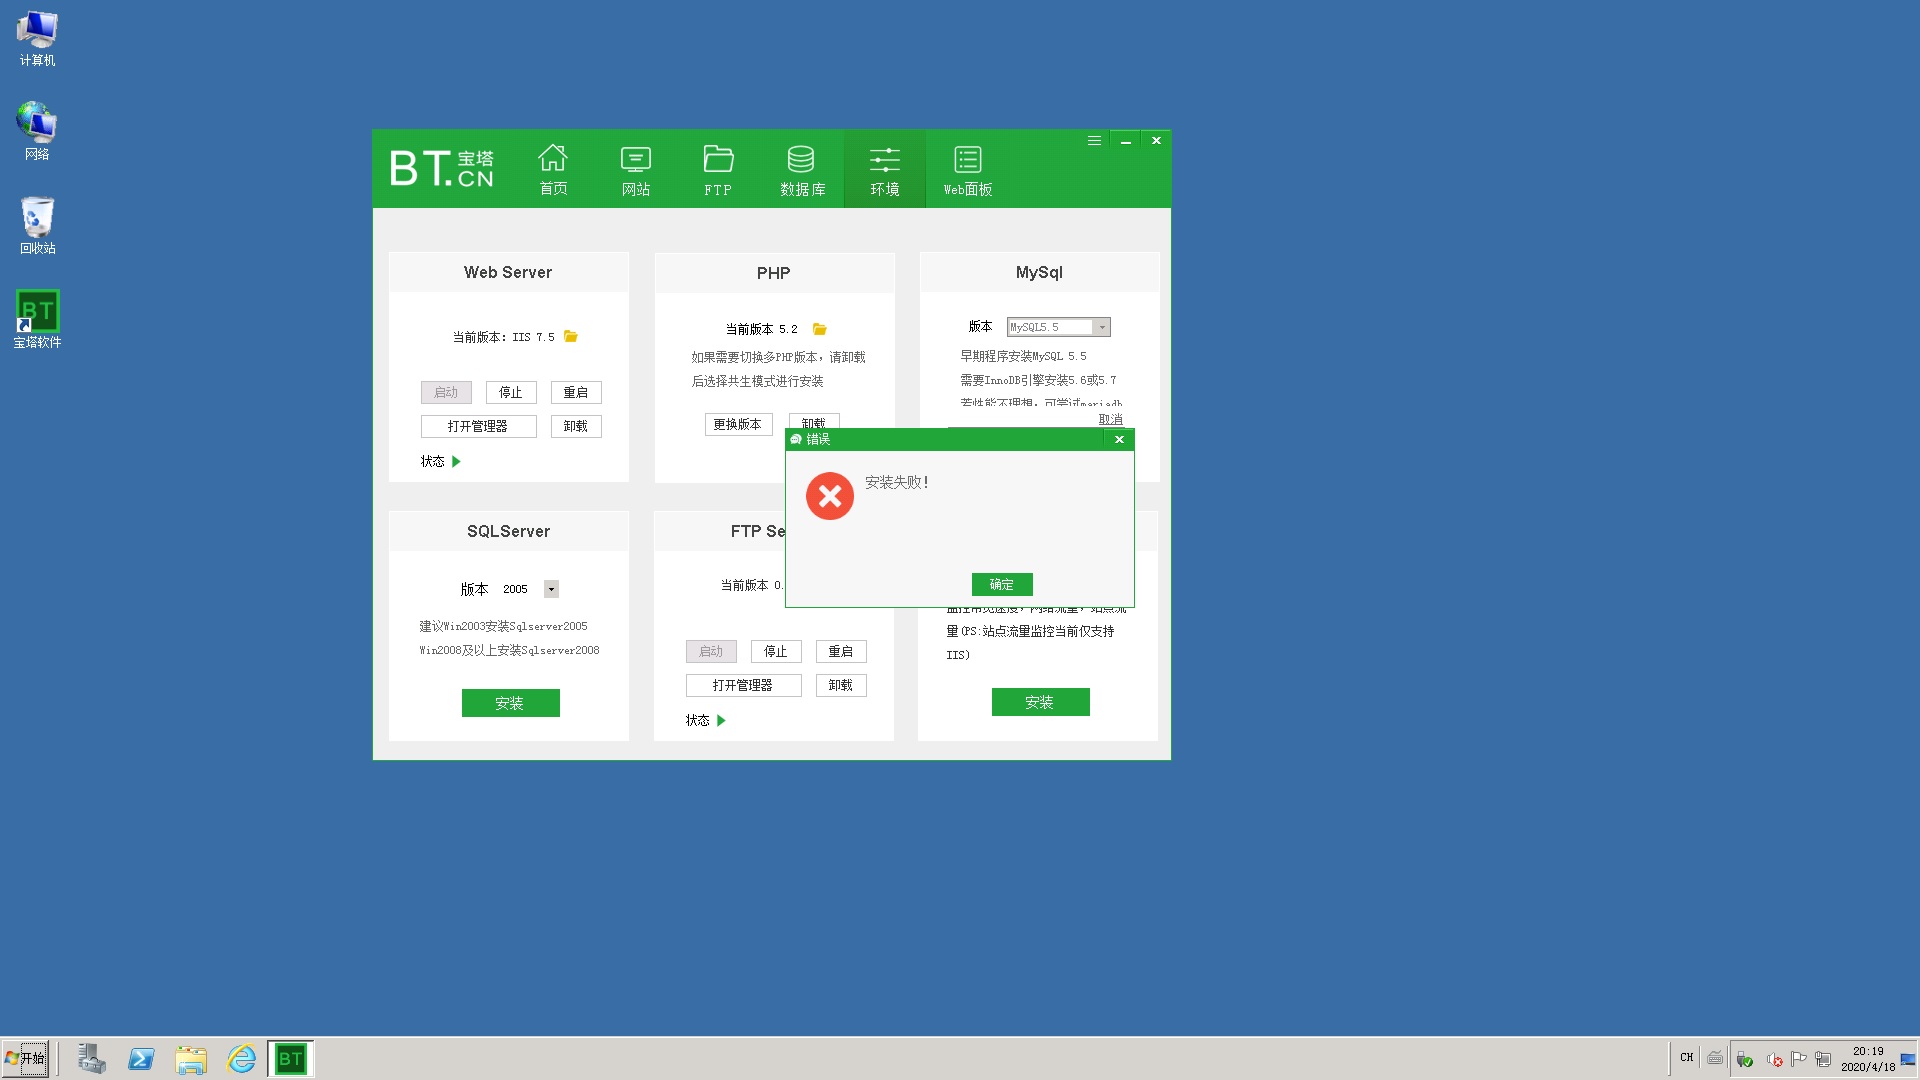Image resolution: width=1920 pixels, height=1080 pixels.
Task: Click the Web Server 启动 button
Action: [446, 392]
